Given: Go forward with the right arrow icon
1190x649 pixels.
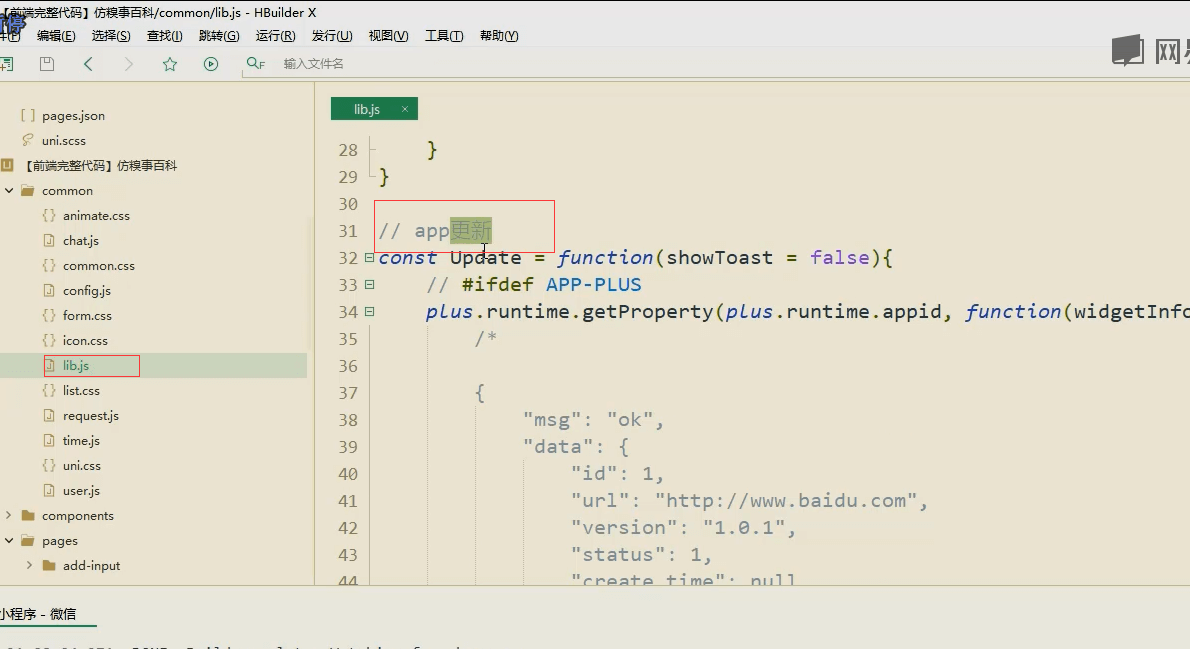Looking at the screenshot, I should pos(128,65).
